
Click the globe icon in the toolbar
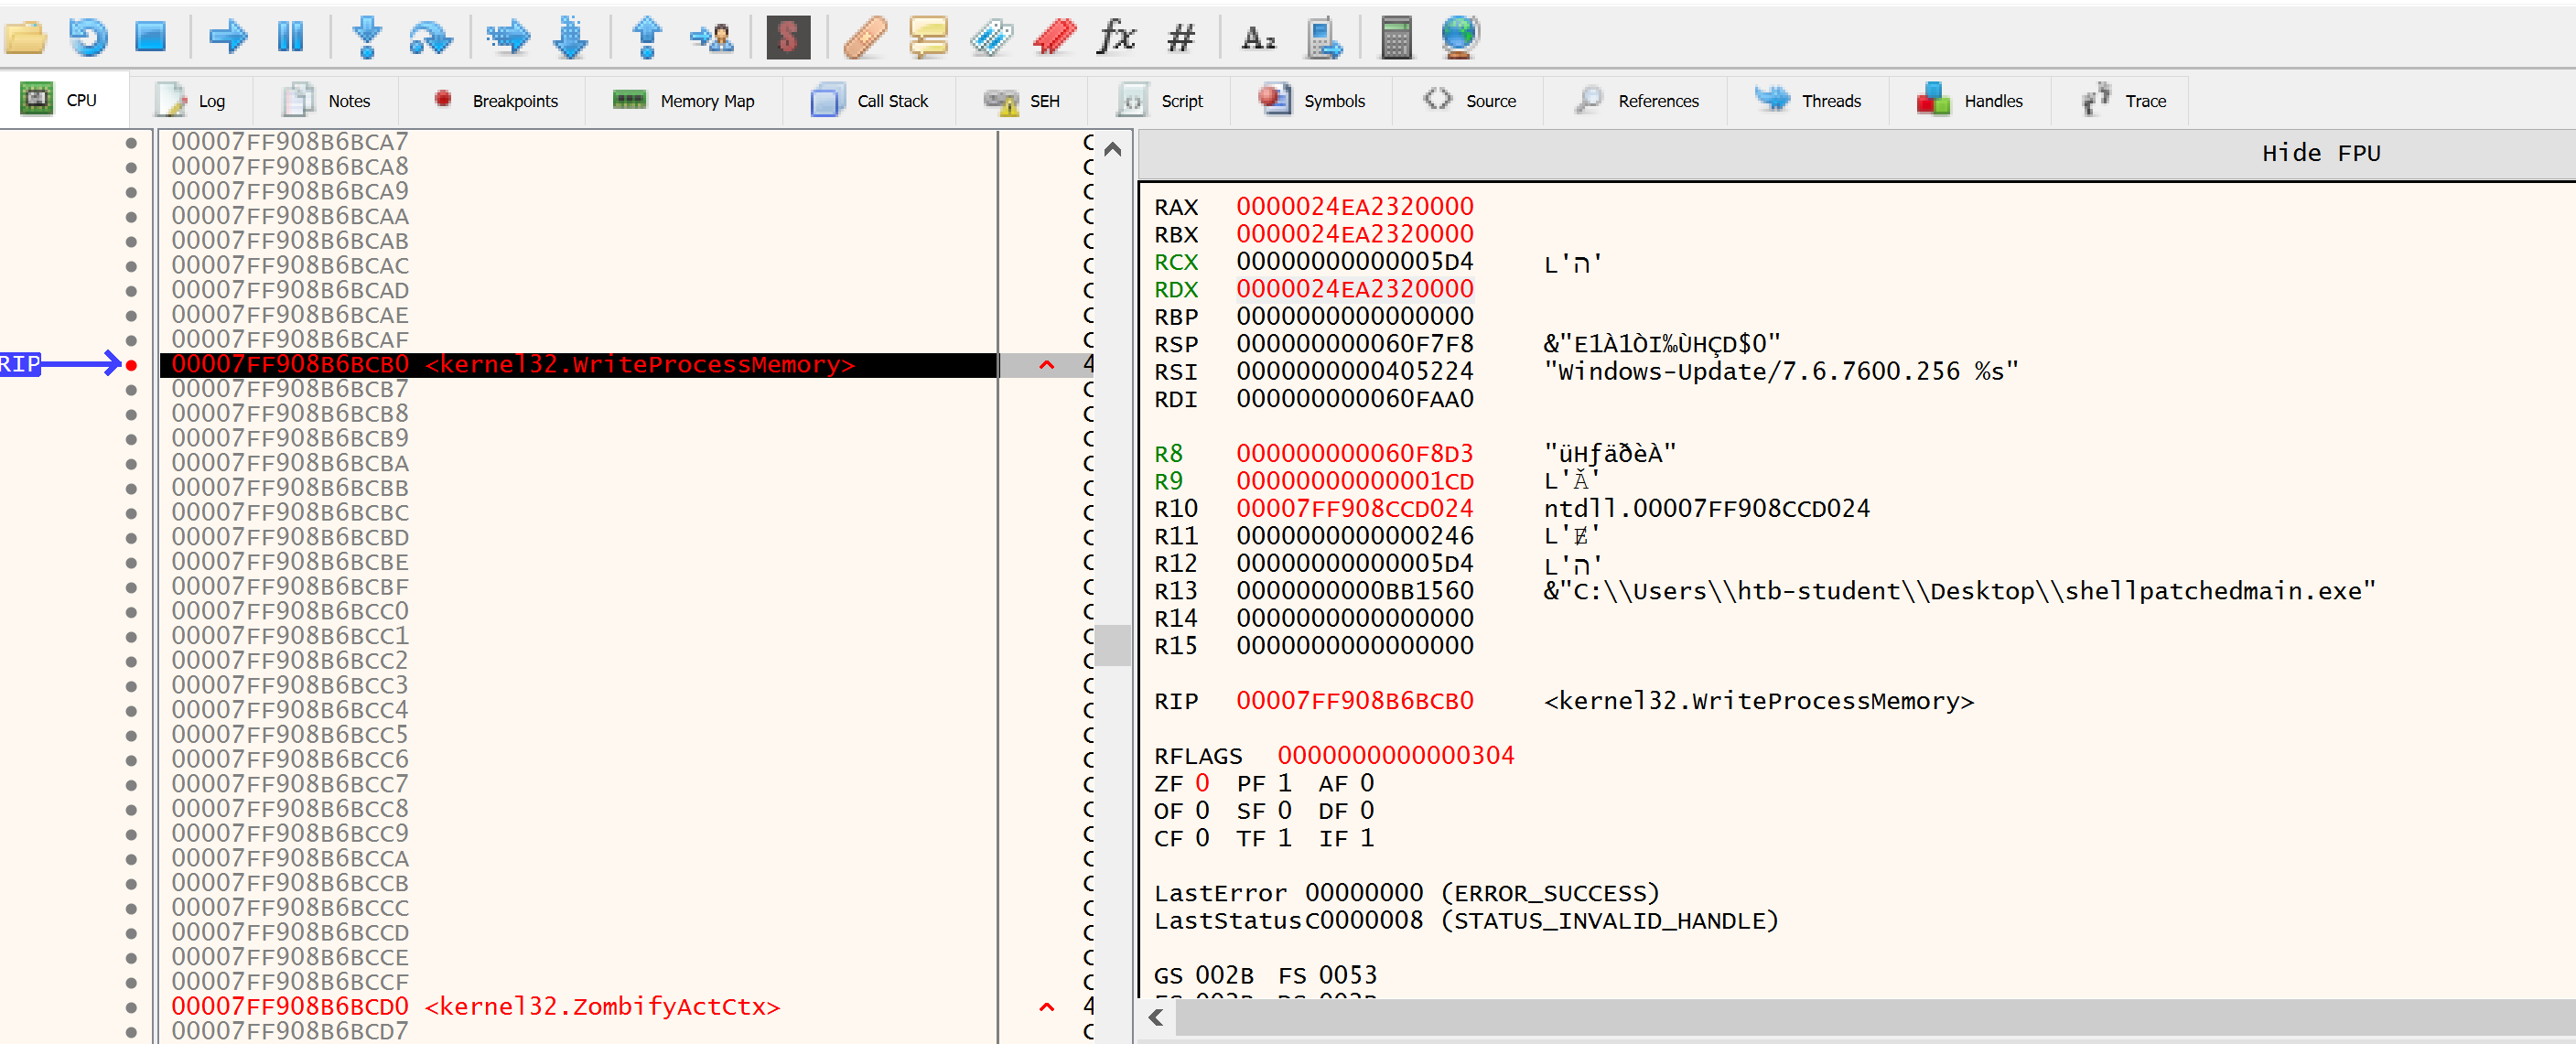coord(1460,38)
